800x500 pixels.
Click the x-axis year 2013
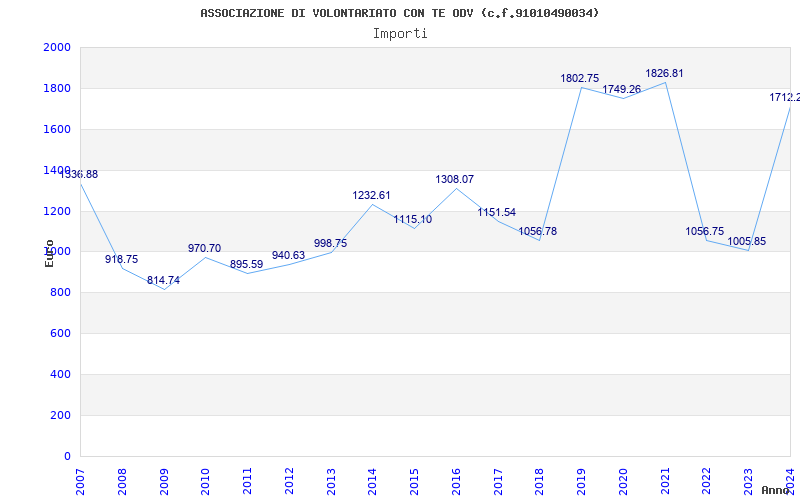pyautogui.click(x=331, y=482)
